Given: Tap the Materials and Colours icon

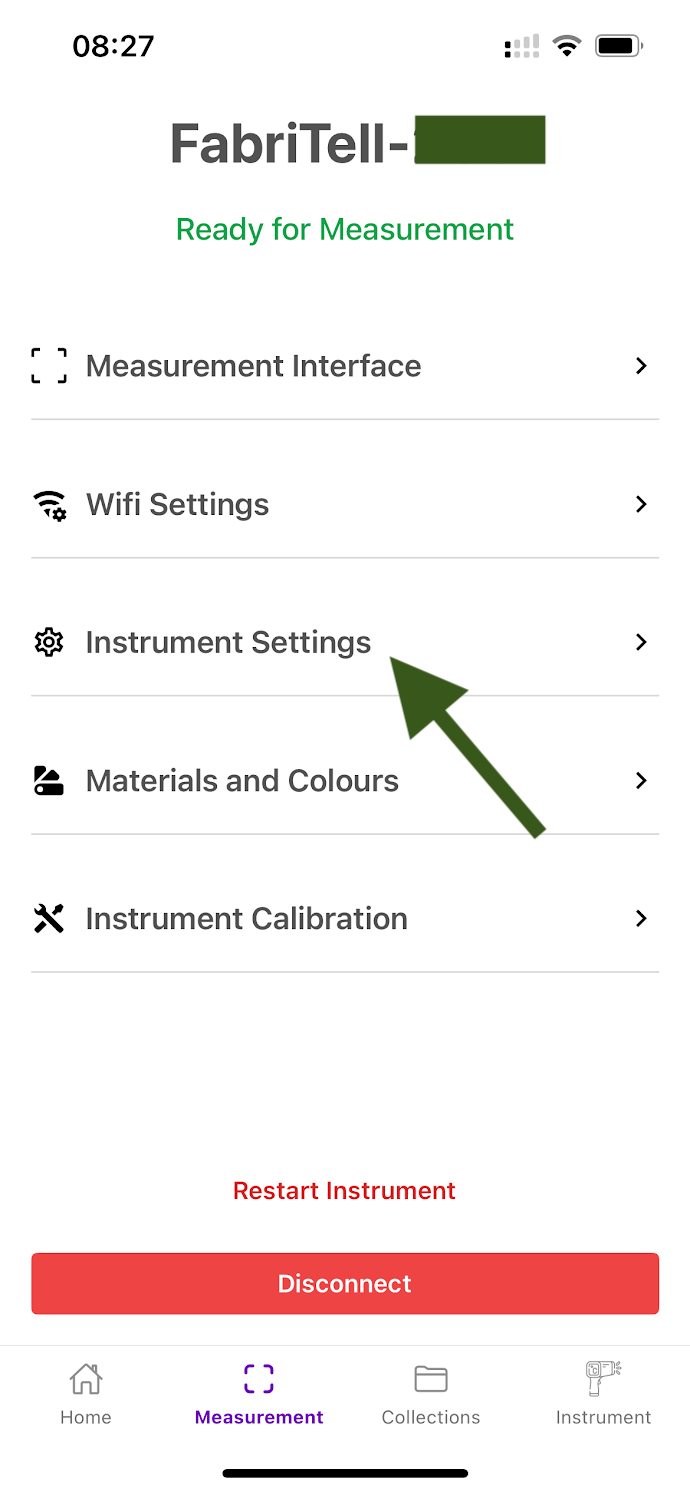Looking at the screenshot, I should click(49, 781).
